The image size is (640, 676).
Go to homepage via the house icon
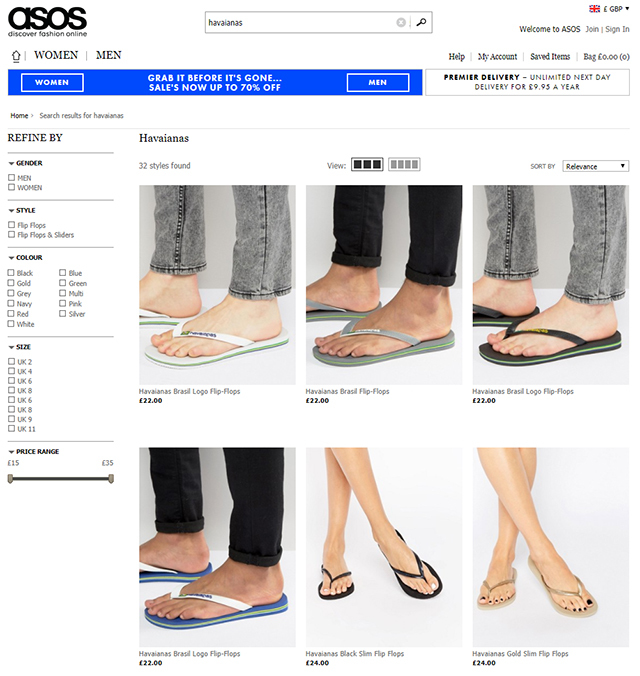point(16,56)
